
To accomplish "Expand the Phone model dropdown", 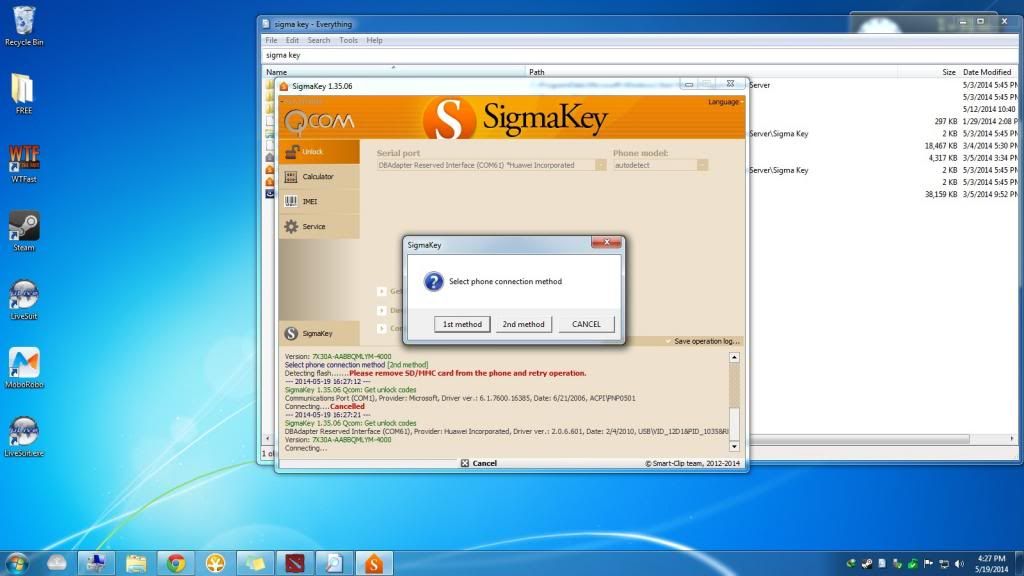I will coord(702,165).
